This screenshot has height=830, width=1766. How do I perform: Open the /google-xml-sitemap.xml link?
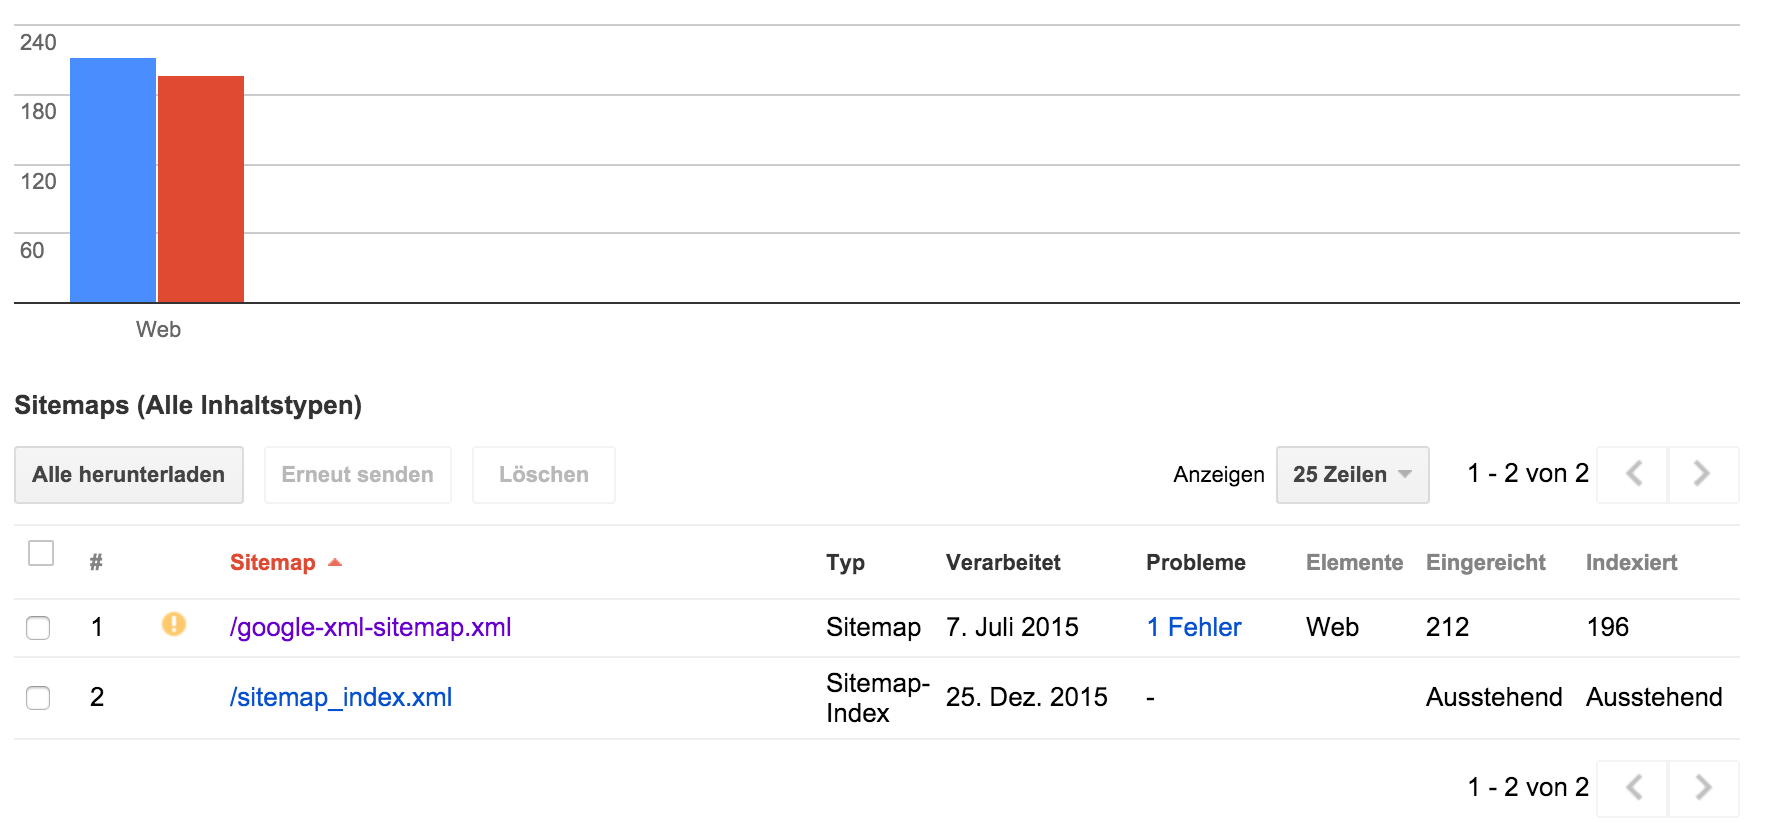370,627
